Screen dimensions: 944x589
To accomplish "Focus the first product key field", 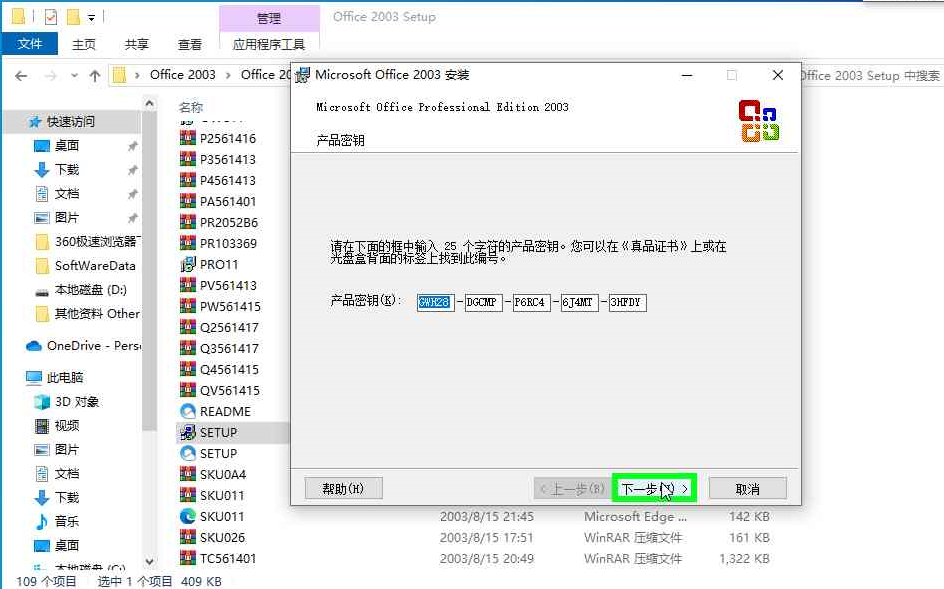I will click(435, 302).
